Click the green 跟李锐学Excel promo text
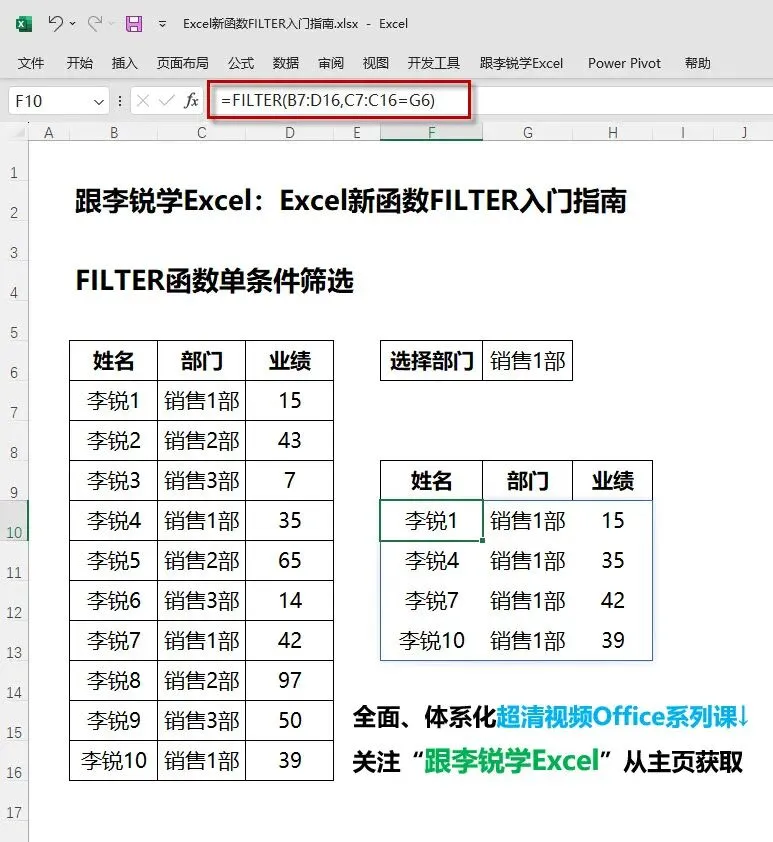This screenshot has width=773, height=842. click(512, 761)
